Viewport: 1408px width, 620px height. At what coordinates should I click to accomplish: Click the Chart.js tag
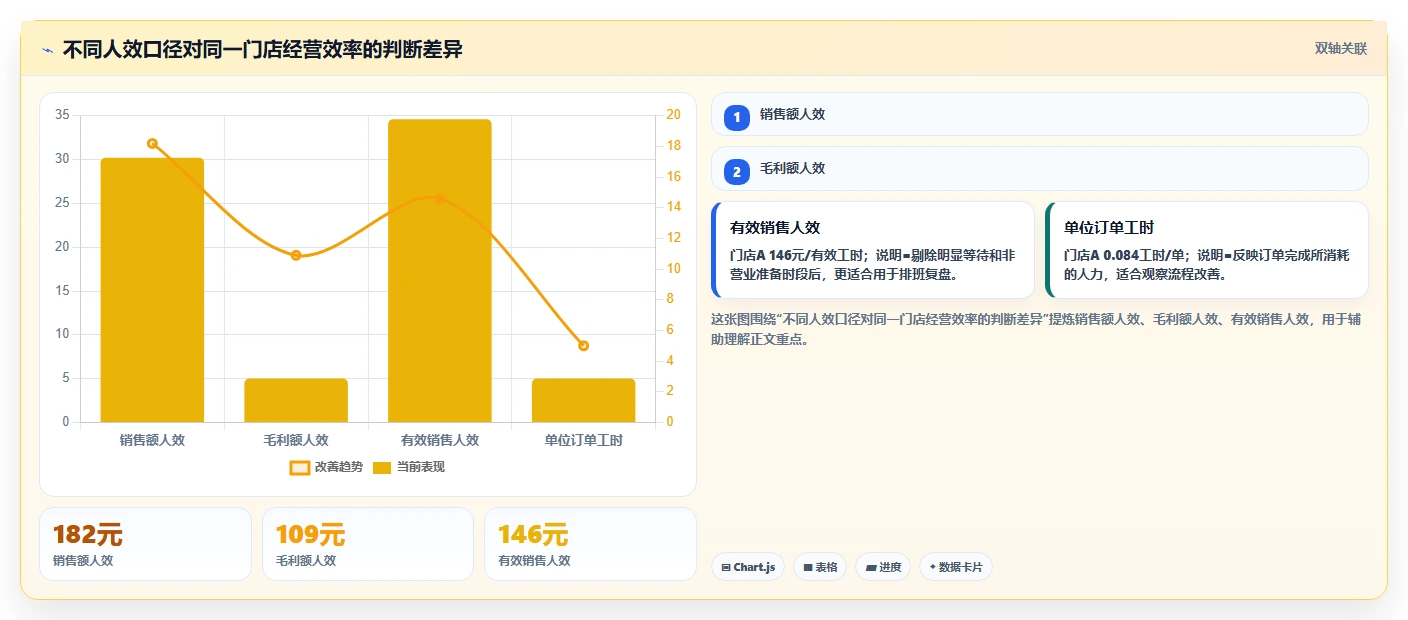click(x=748, y=567)
